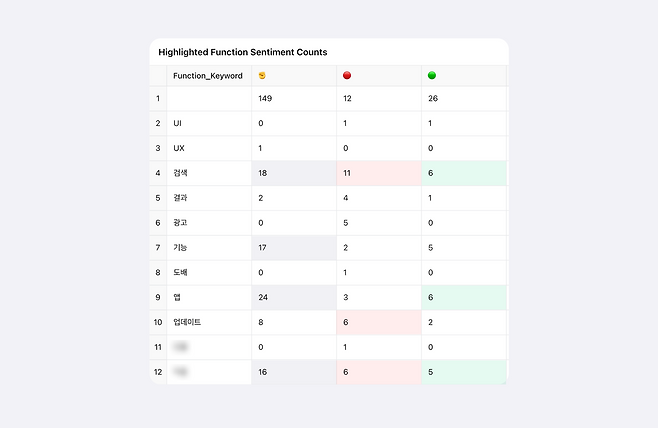
Task: Click the table title Highlighted Function Sentiment Counts
Action: (242, 52)
